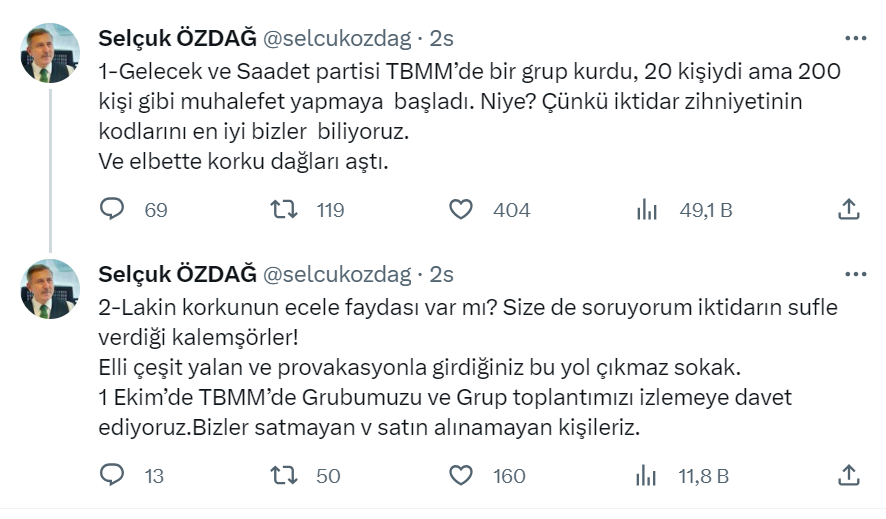
Task: Share the second tweet starting with 2-Lakin
Action: click(x=848, y=475)
